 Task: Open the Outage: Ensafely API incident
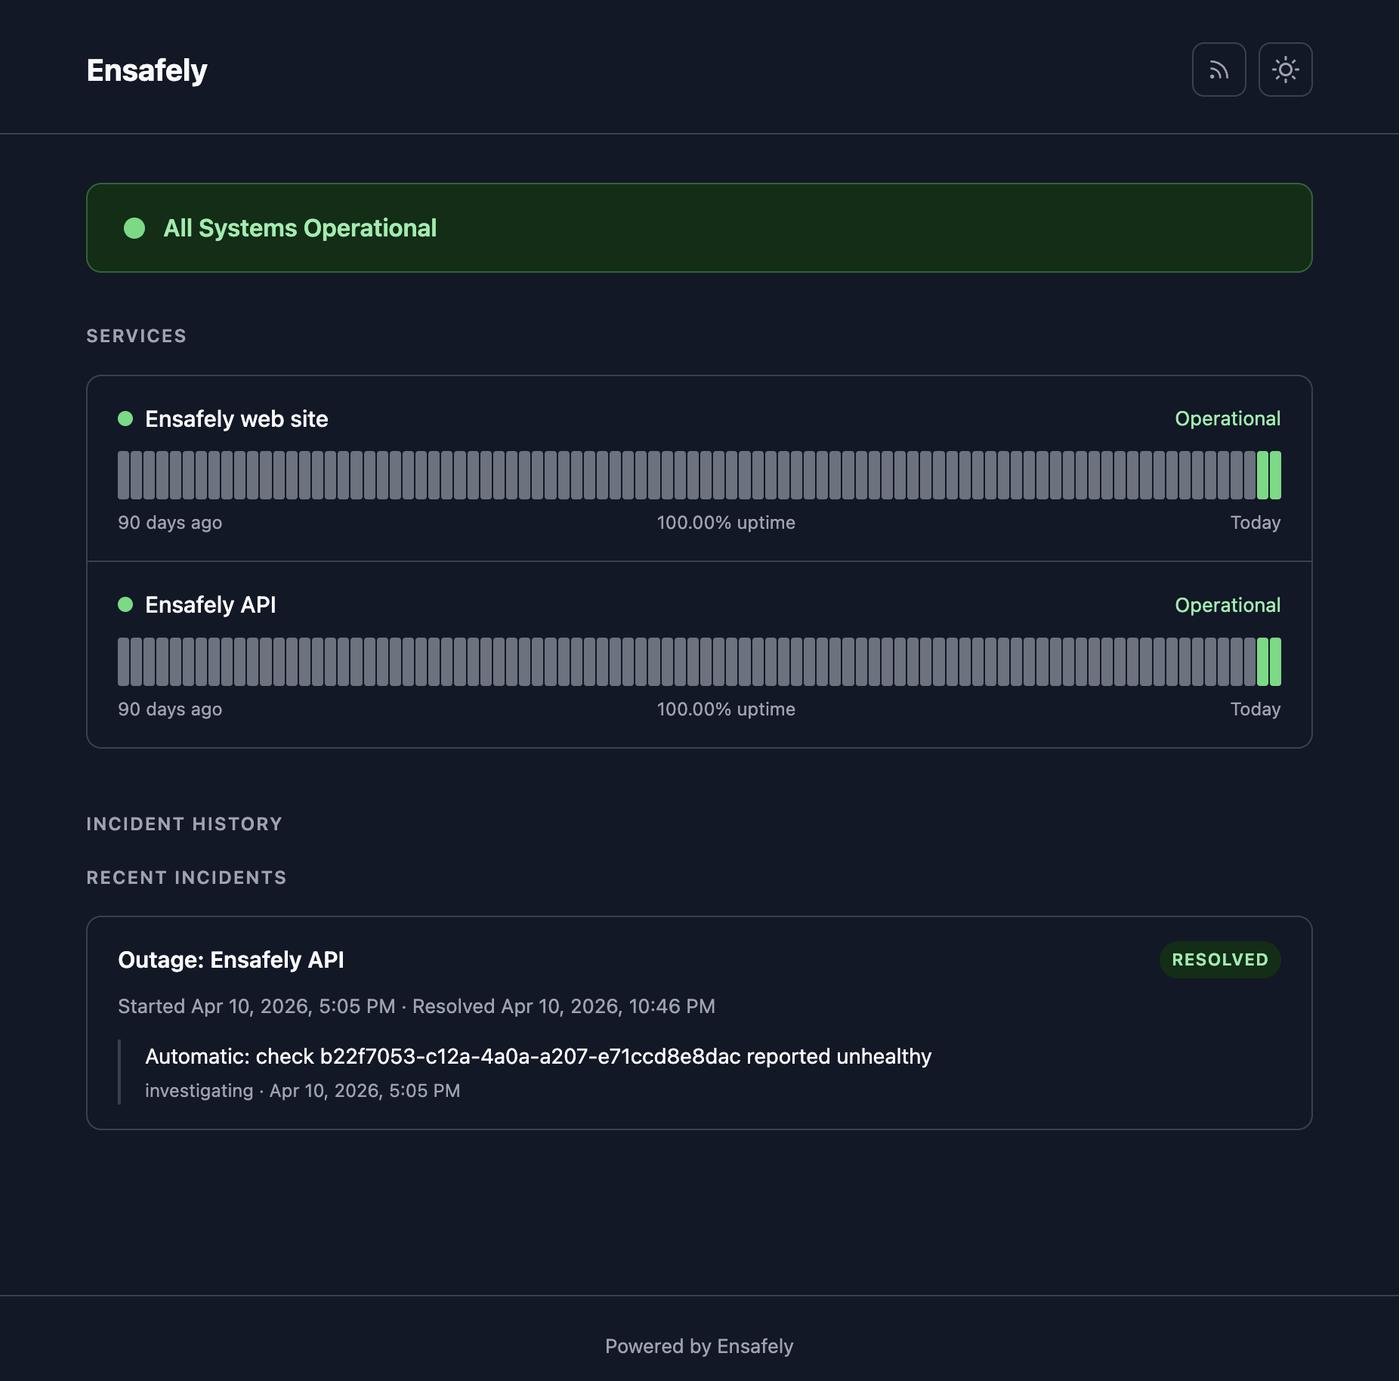[x=231, y=960]
